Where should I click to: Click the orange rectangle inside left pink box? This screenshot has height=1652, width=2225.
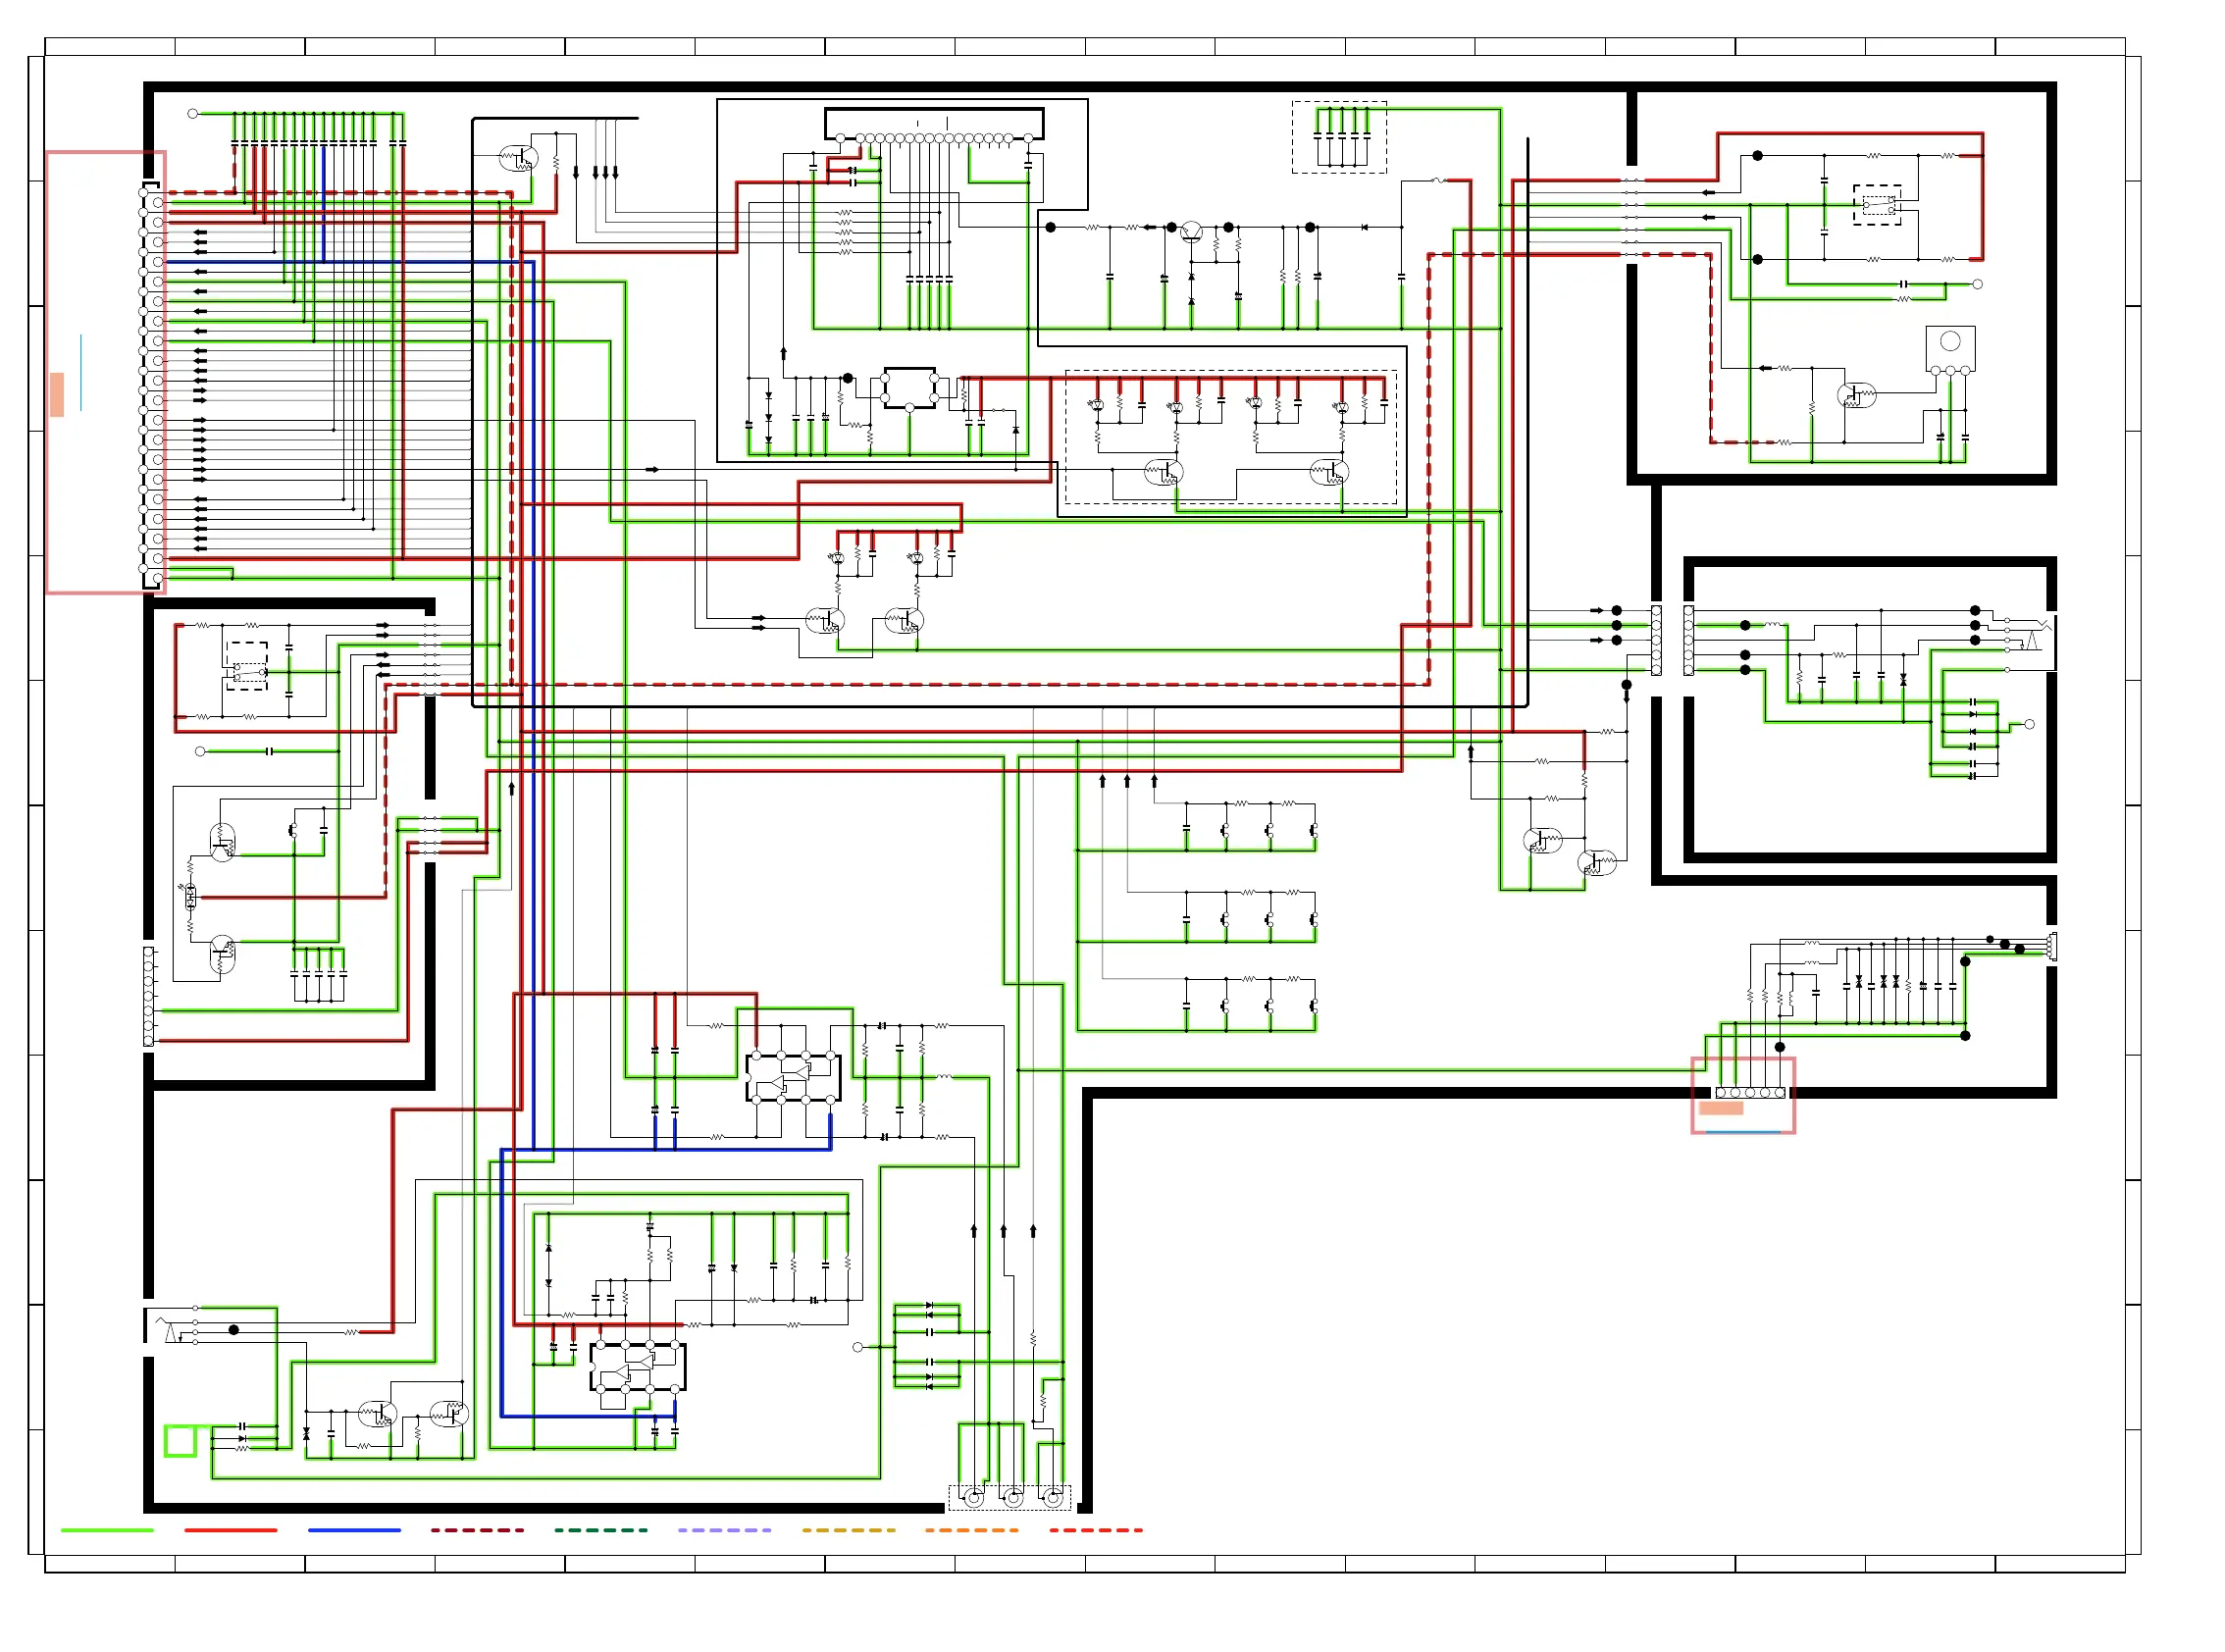coord(57,394)
